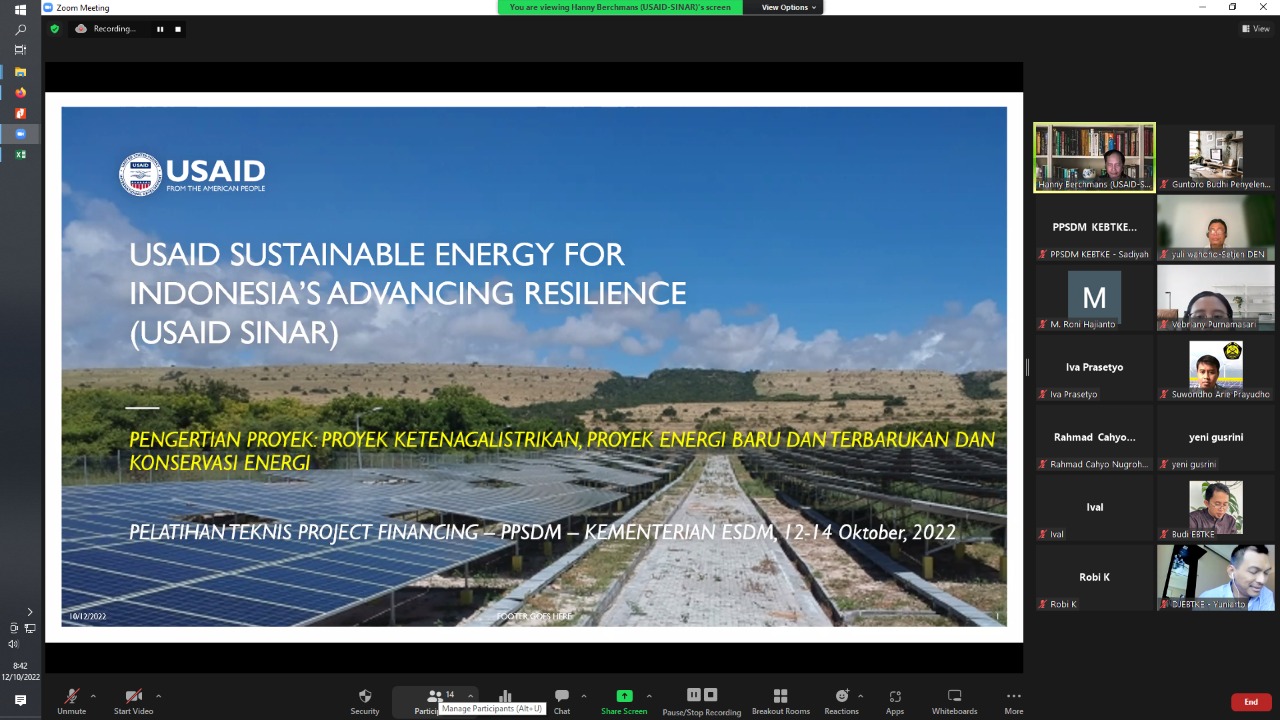1280x720 pixels.
Task: Click the green encryption shield icon
Action: pyautogui.click(x=55, y=29)
